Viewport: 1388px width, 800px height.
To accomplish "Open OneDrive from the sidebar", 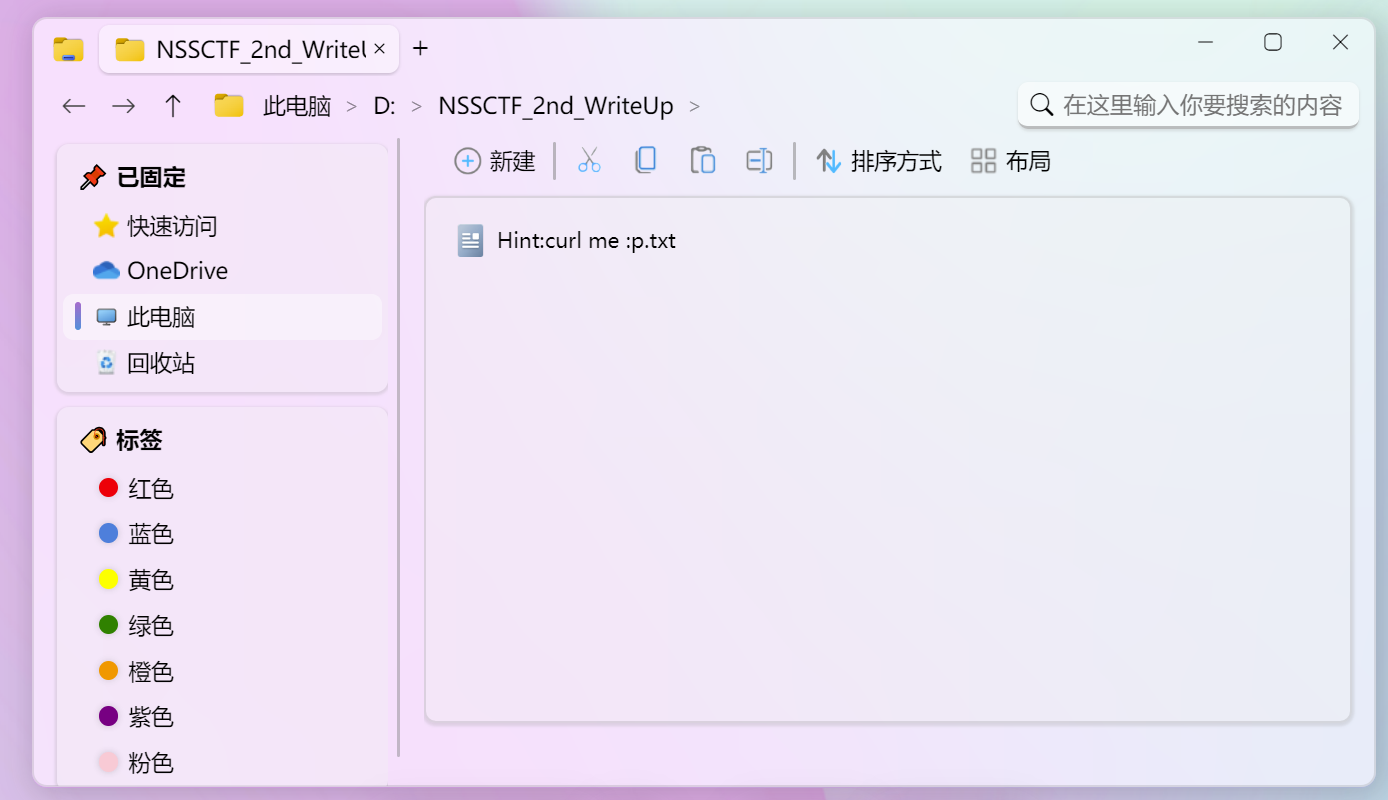I will coord(176,271).
